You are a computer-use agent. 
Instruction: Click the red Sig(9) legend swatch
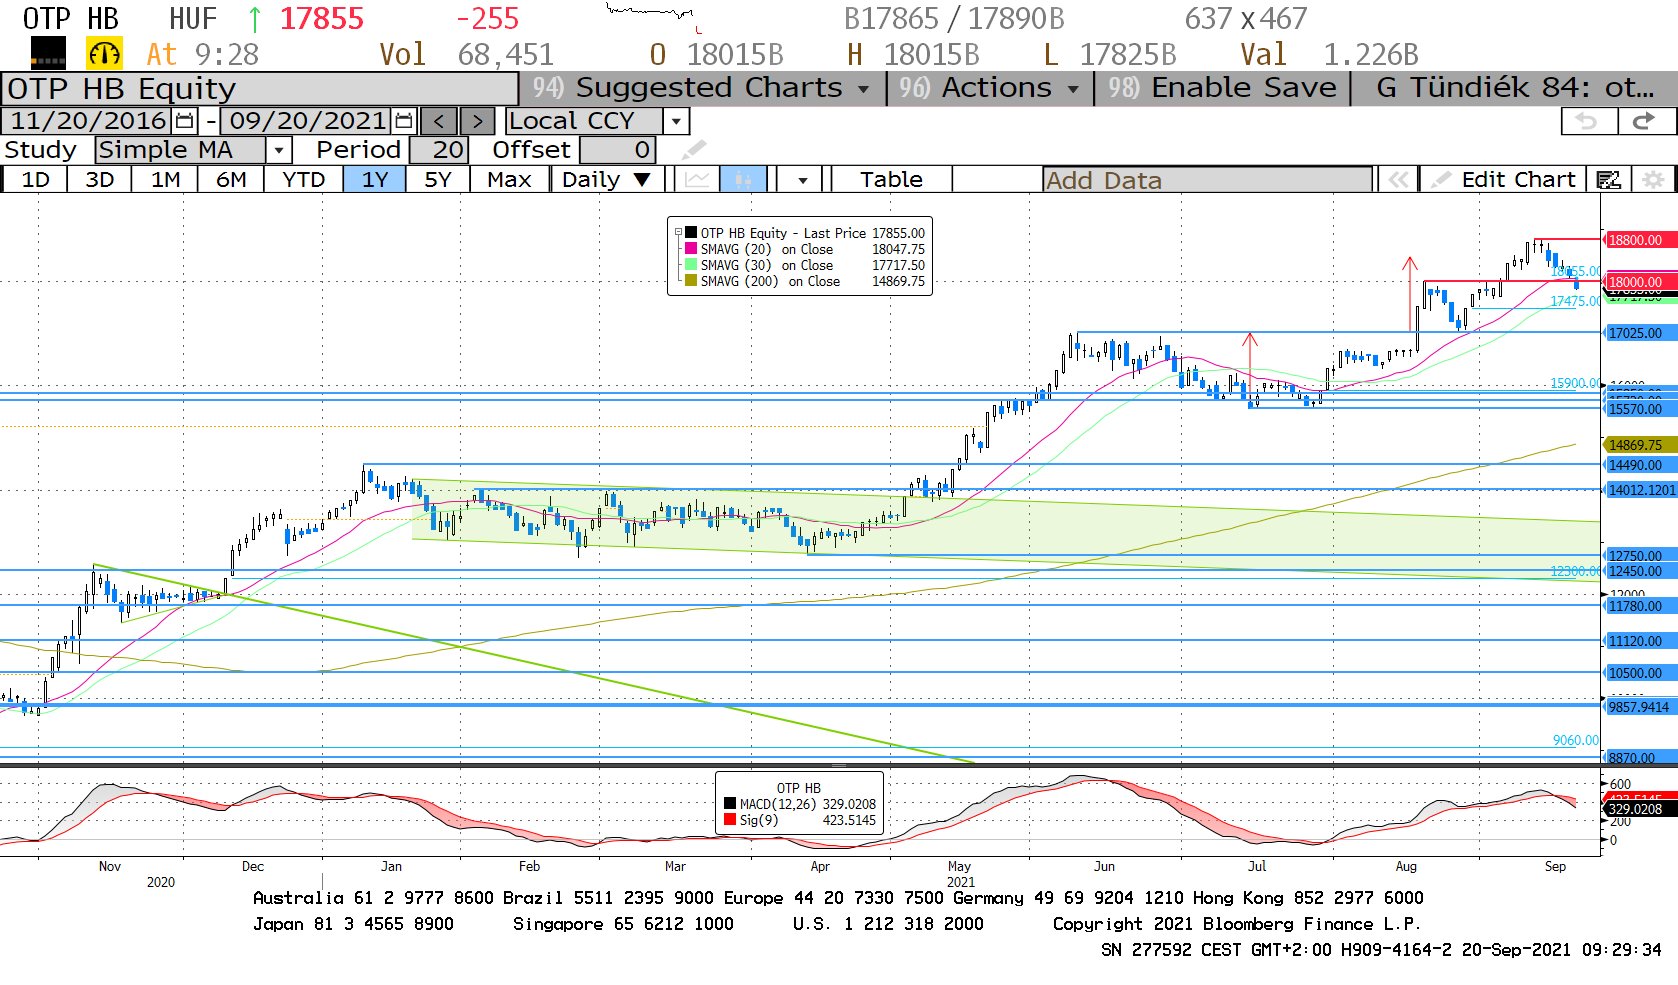coord(730,820)
